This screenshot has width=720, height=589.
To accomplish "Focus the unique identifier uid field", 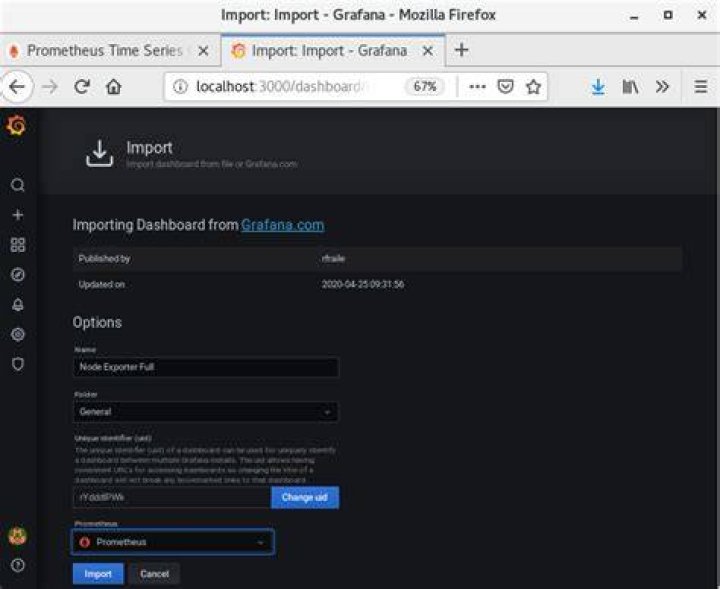I will [172, 497].
